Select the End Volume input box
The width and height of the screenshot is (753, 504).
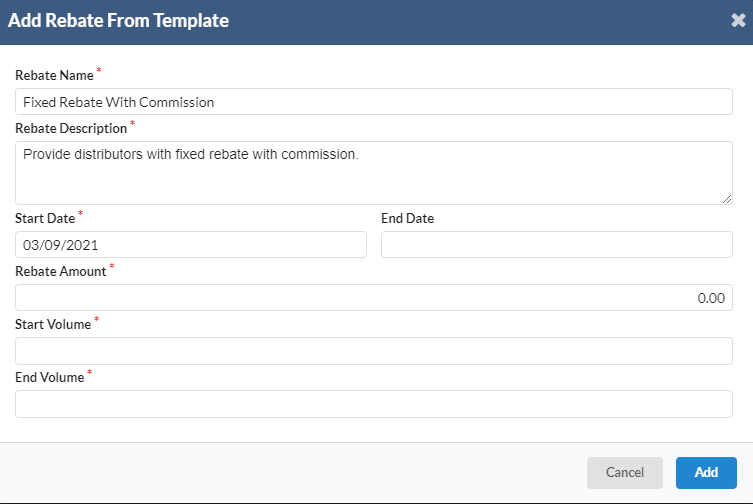(x=374, y=404)
